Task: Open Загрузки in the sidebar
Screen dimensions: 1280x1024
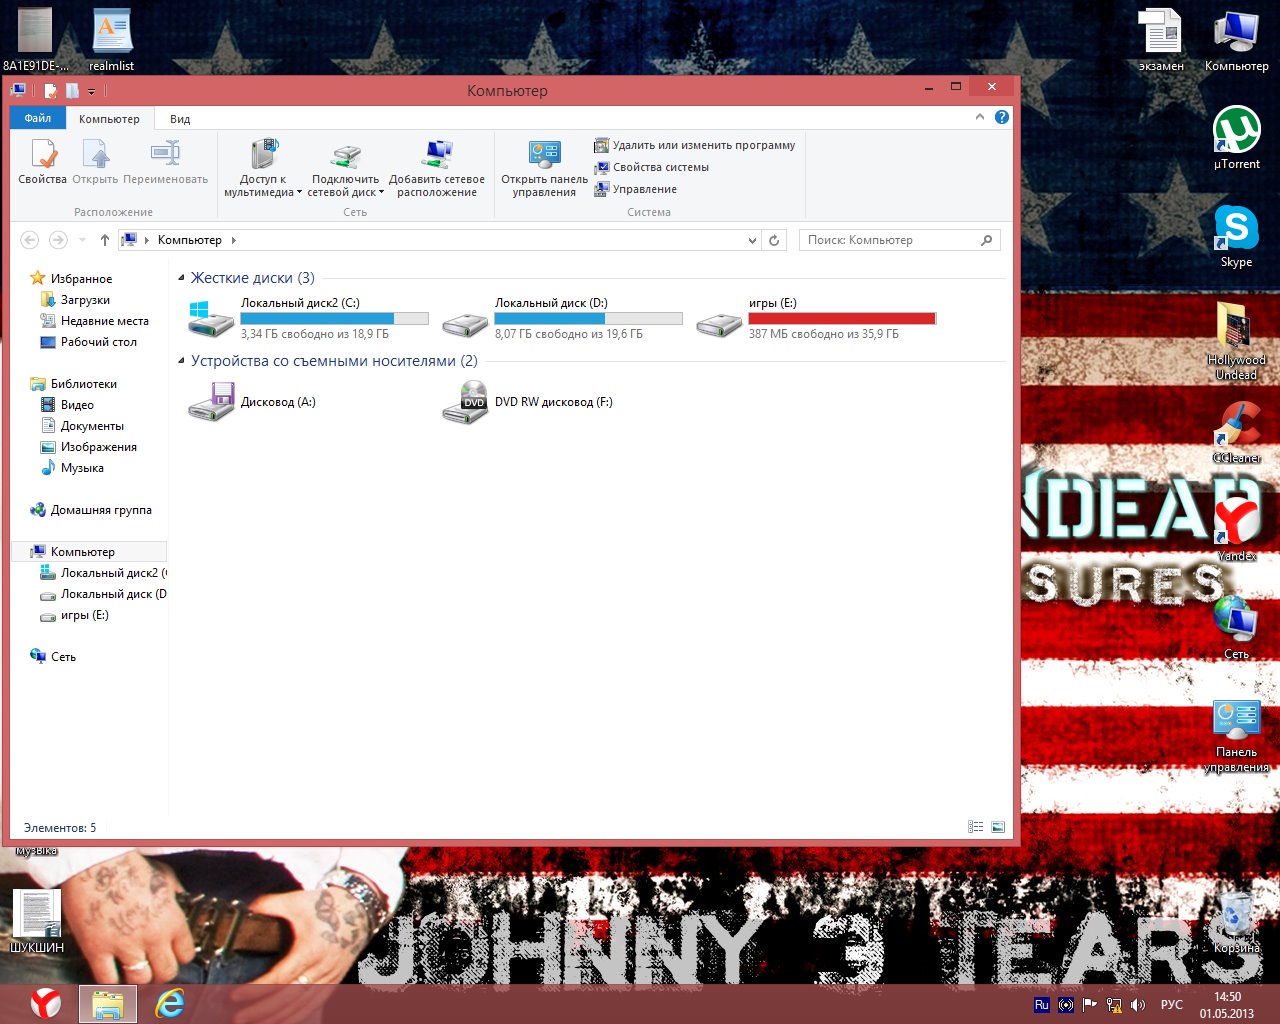Action: (x=75, y=300)
